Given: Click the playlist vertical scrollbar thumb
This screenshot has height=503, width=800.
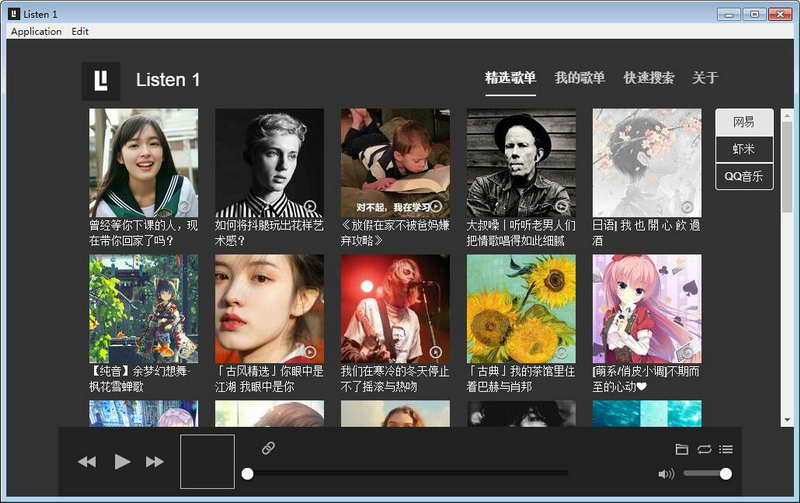Looking at the screenshot, I should pos(787,167).
